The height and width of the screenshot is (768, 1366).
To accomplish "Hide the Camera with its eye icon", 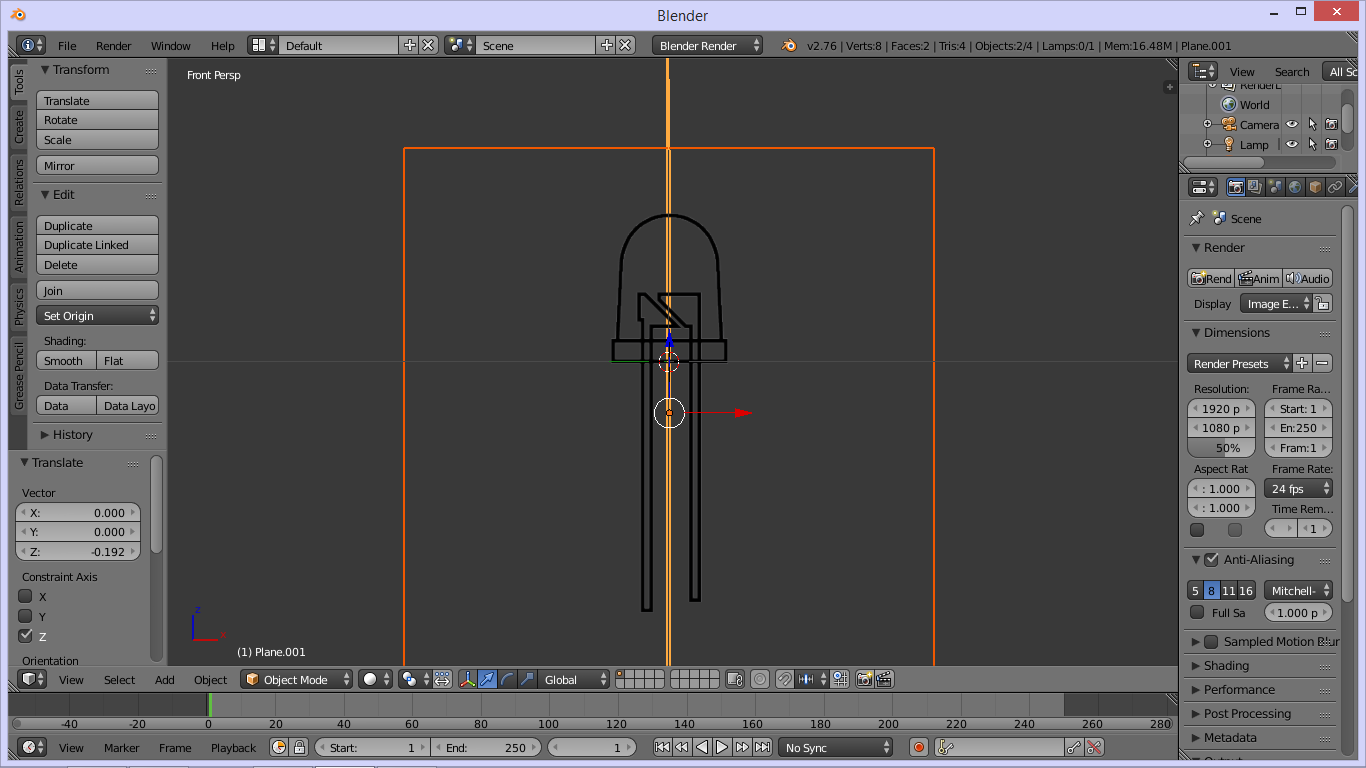I will [x=1292, y=124].
